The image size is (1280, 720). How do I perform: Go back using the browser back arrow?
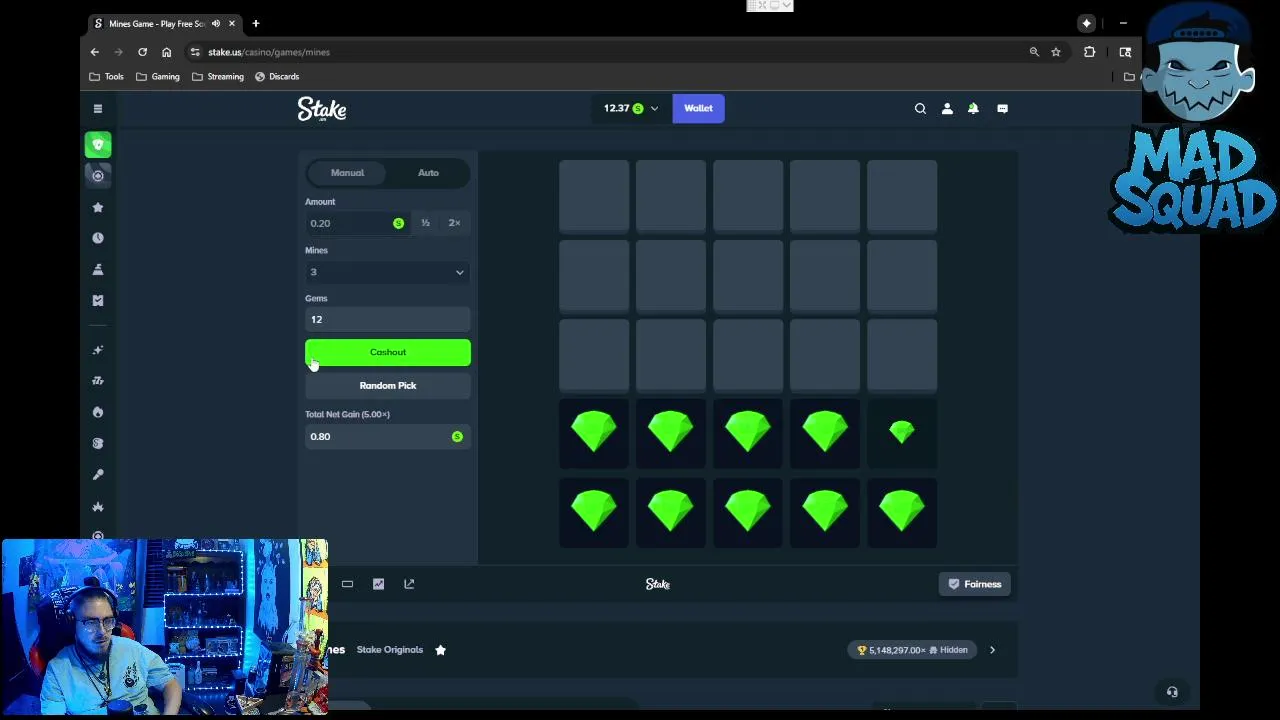click(x=95, y=52)
